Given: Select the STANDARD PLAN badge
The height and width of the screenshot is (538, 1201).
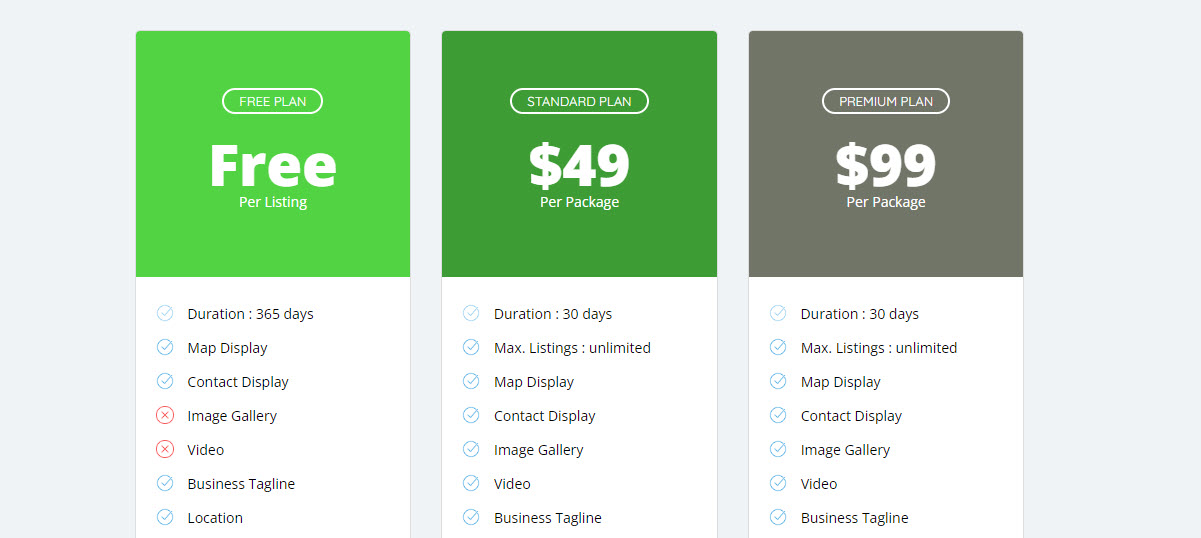Looking at the screenshot, I should click(579, 101).
